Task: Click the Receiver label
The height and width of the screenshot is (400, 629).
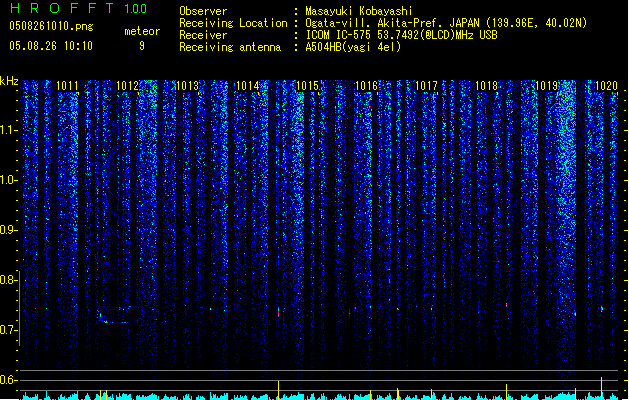Action: coord(203,35)
